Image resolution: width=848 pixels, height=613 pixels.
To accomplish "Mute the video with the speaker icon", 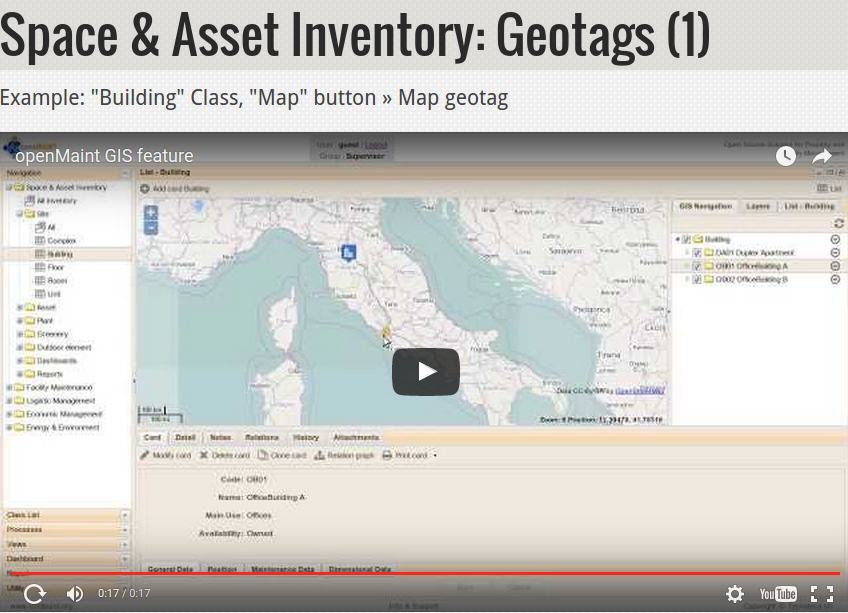I will click(x=75, y=594).
